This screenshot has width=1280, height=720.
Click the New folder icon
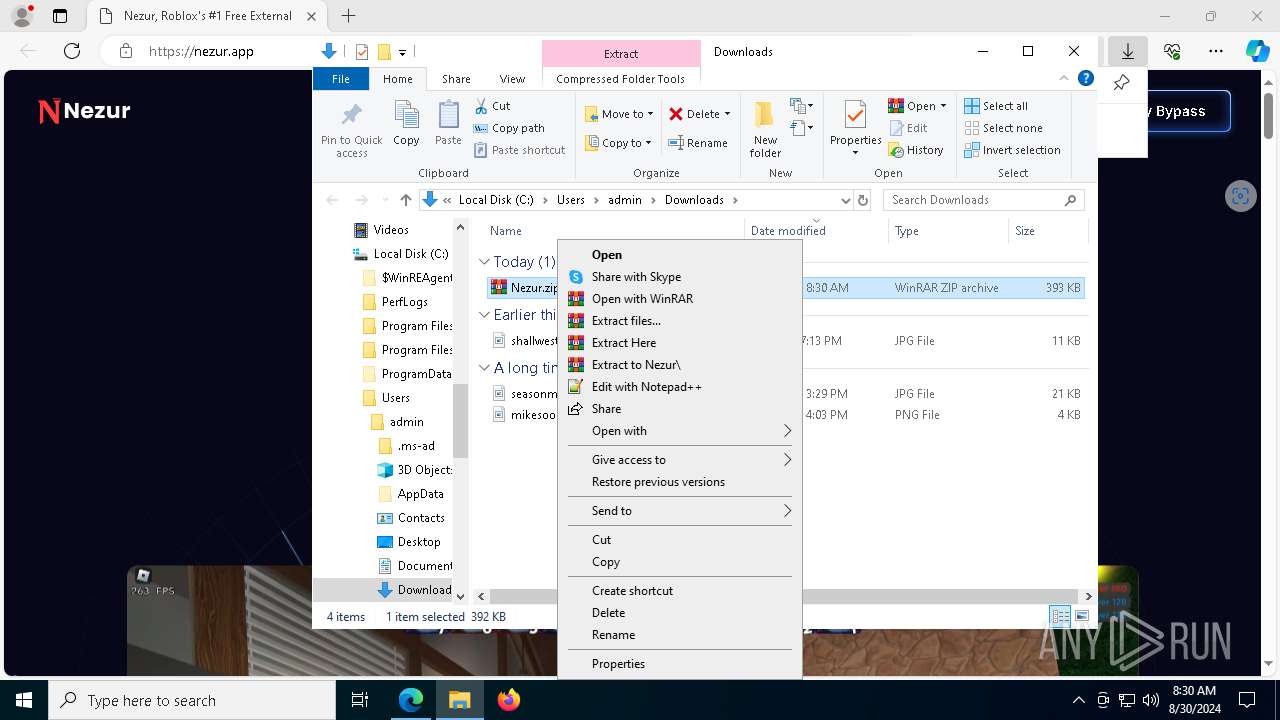[765, 114]
